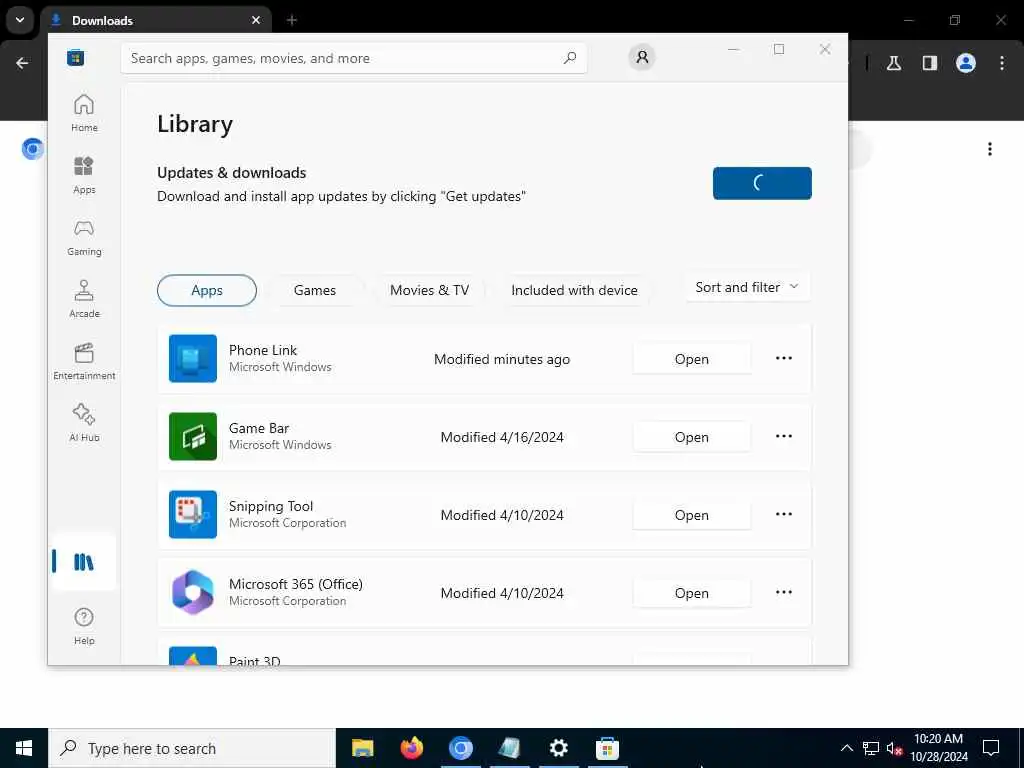
Task: Open Snipping Tool app
Action: click(x=692, y=515)
